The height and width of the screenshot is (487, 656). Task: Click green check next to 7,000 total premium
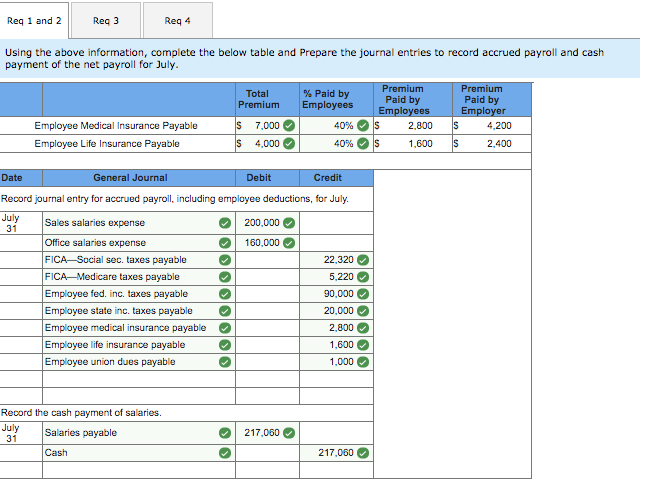click(289, 126)
